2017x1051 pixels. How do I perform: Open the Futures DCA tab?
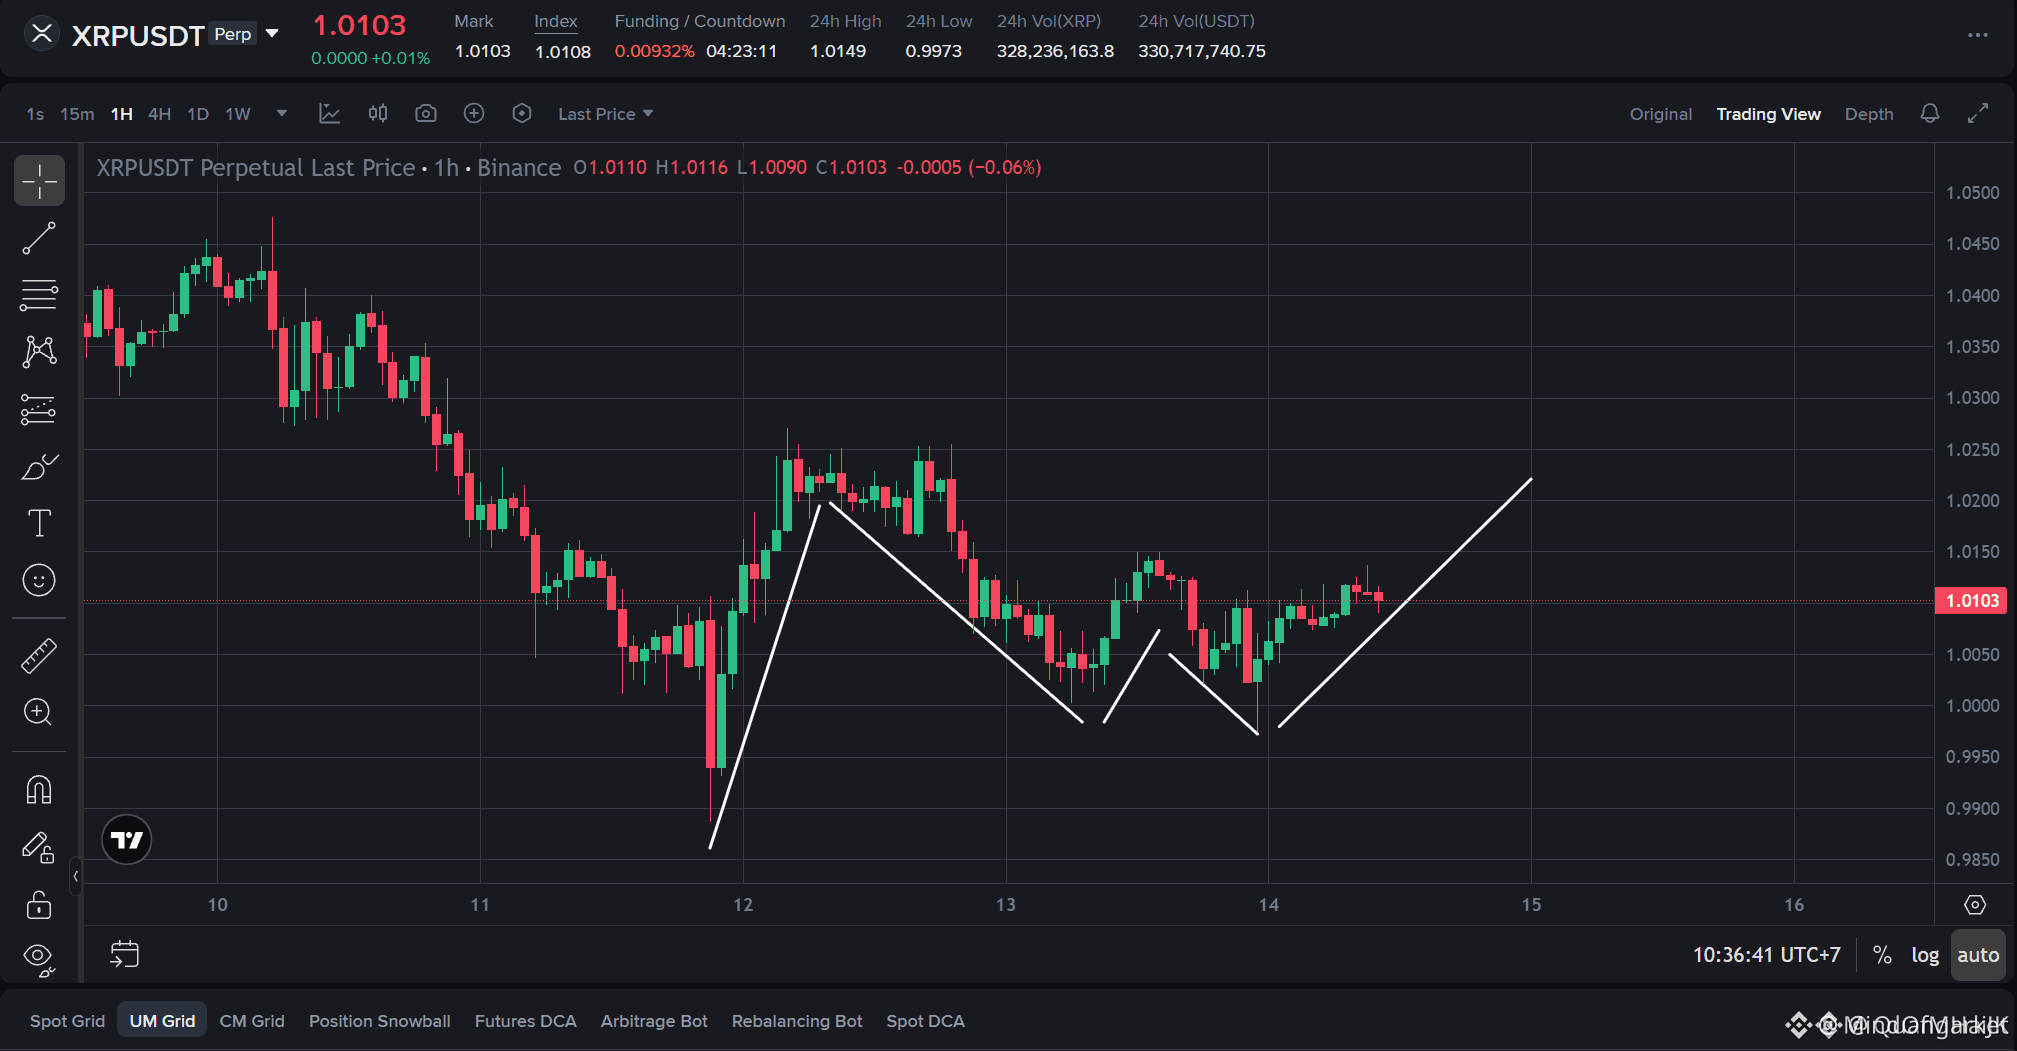coord(526,1021)
